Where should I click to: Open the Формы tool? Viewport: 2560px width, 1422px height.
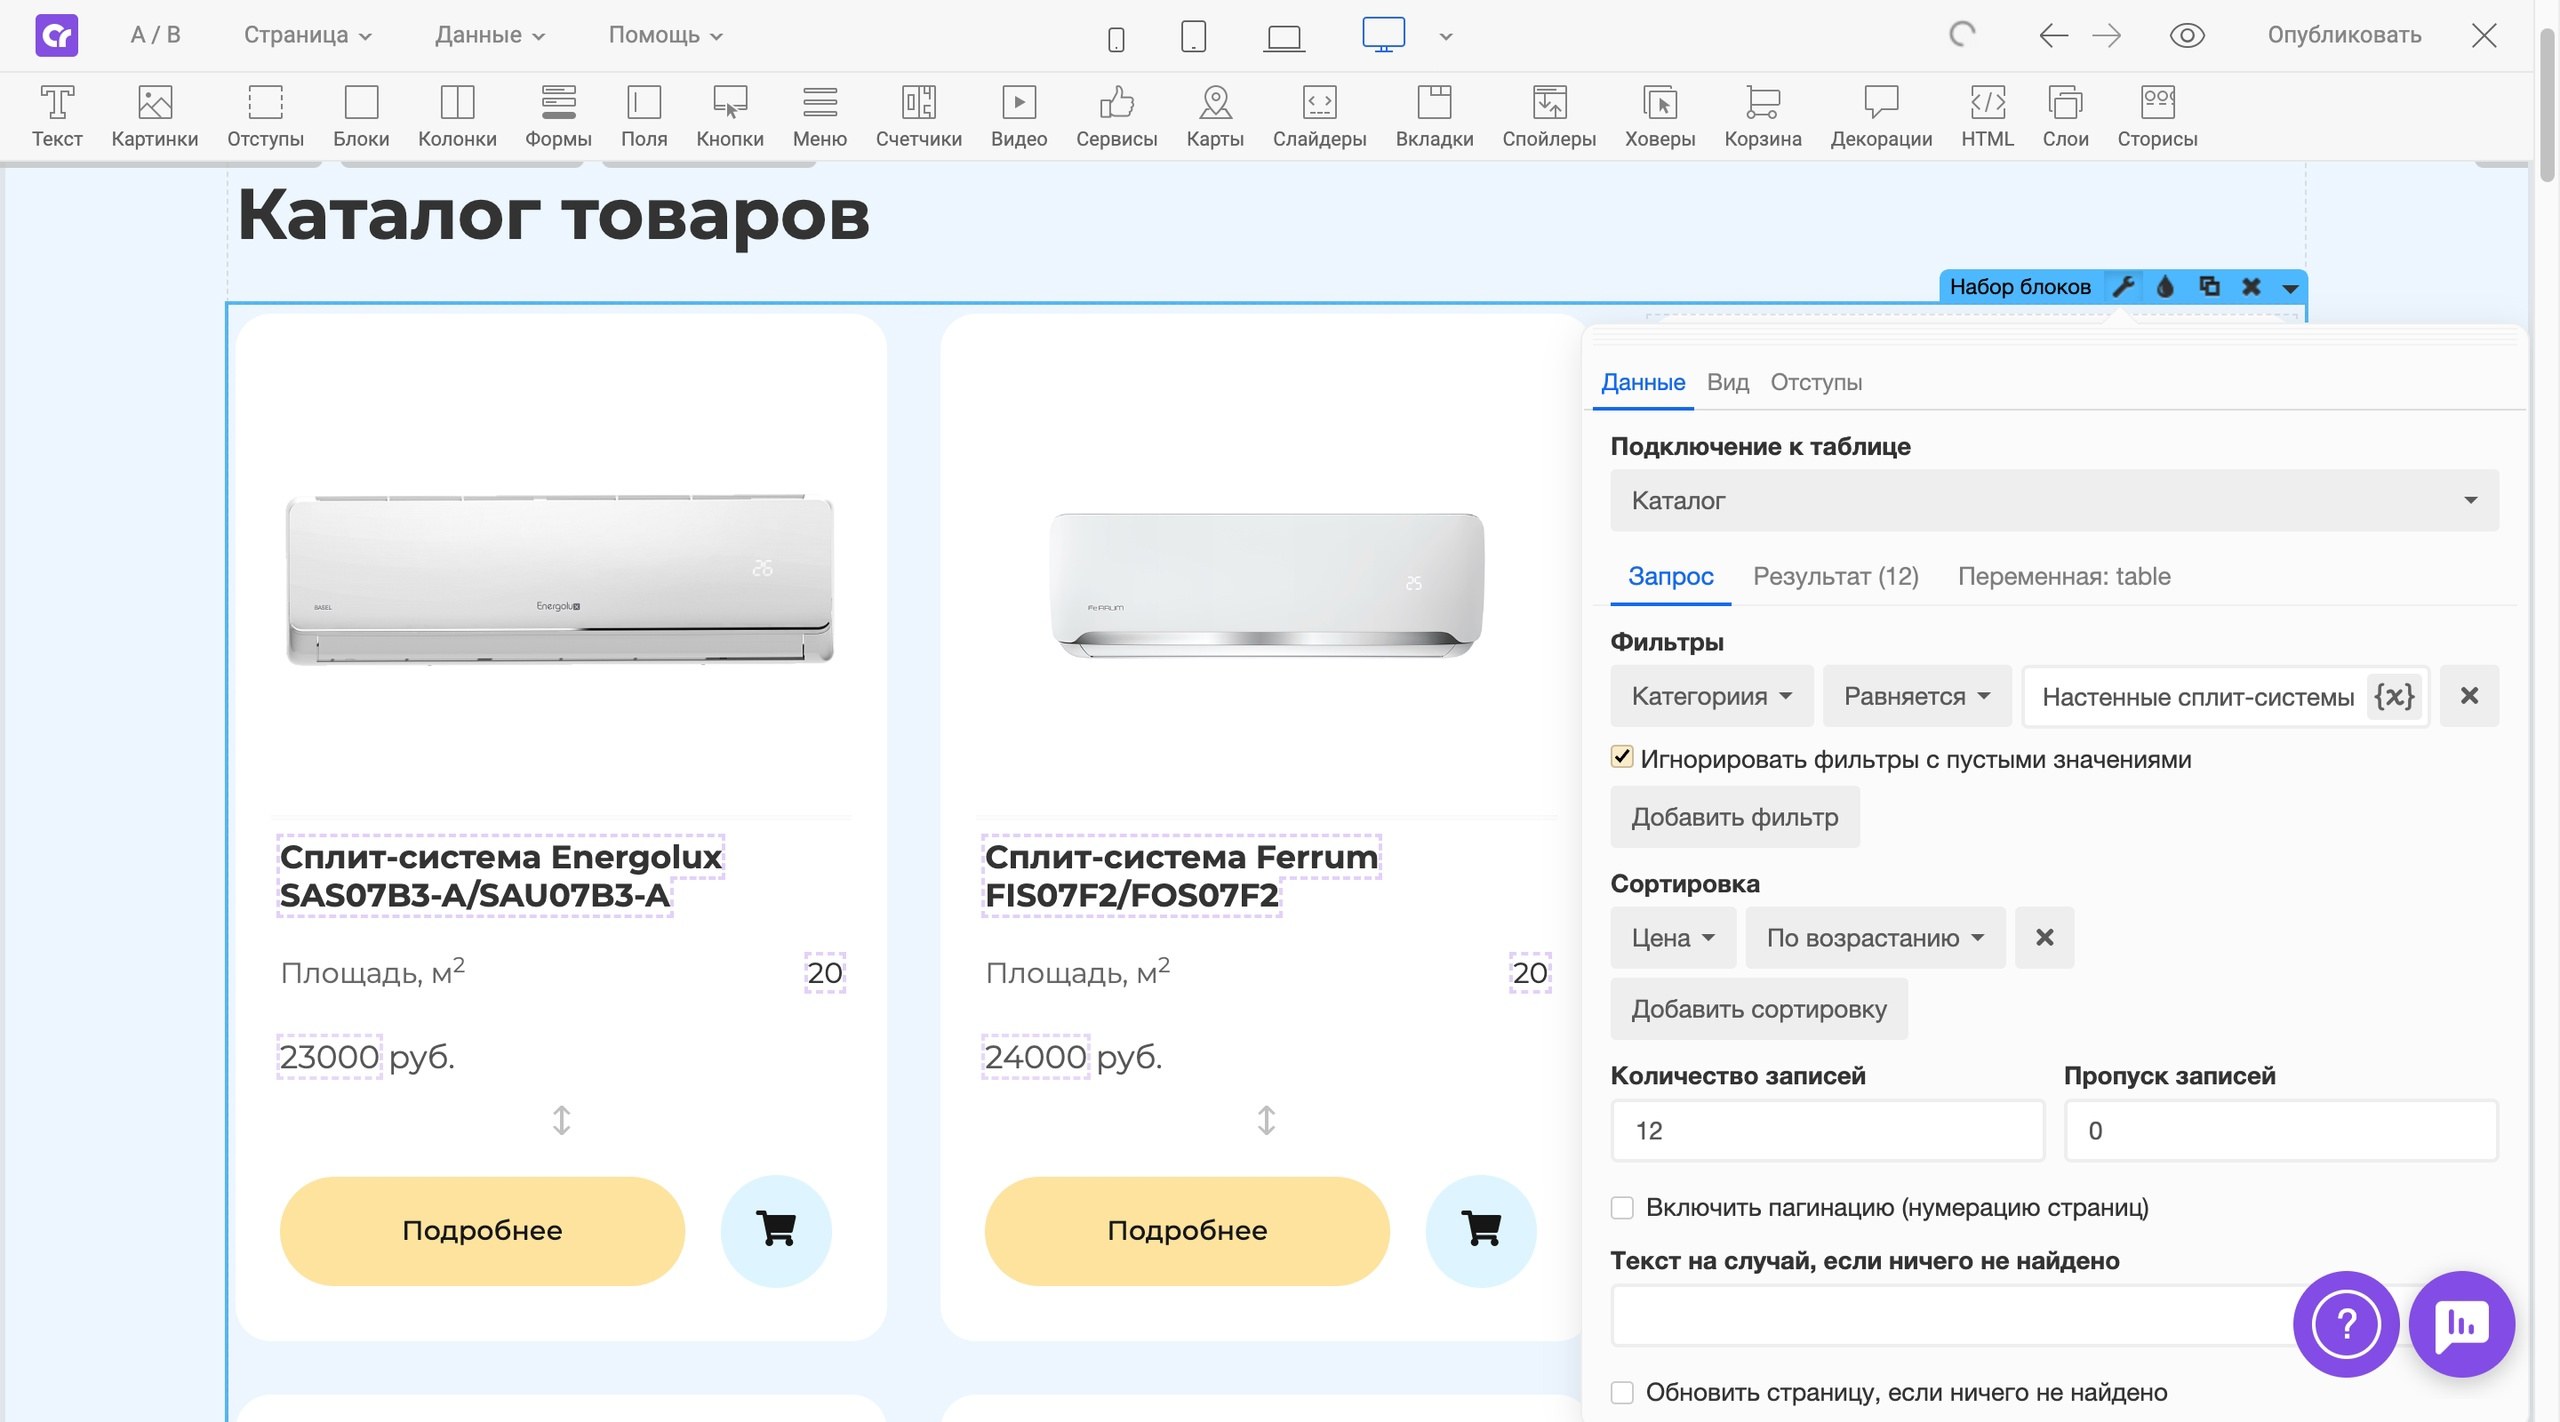pyautogui.click(x=559, y=116)
